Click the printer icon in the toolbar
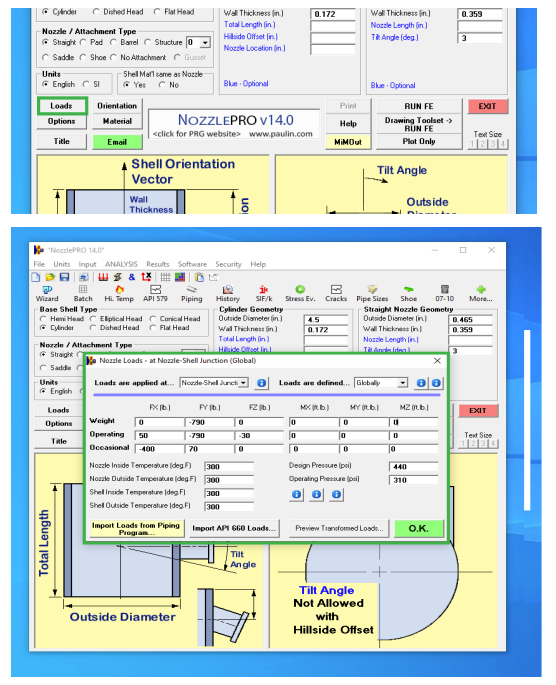The height and width of the screenshot is (685, 556). coord(84,277)
